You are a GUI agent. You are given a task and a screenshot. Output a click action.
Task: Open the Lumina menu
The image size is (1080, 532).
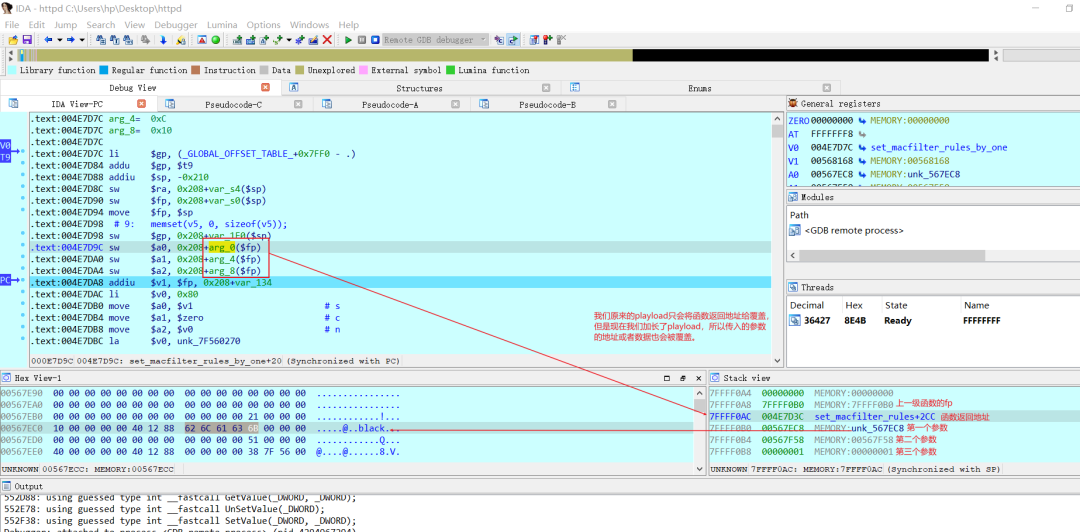pyautogui.click(x=222, y=25)
